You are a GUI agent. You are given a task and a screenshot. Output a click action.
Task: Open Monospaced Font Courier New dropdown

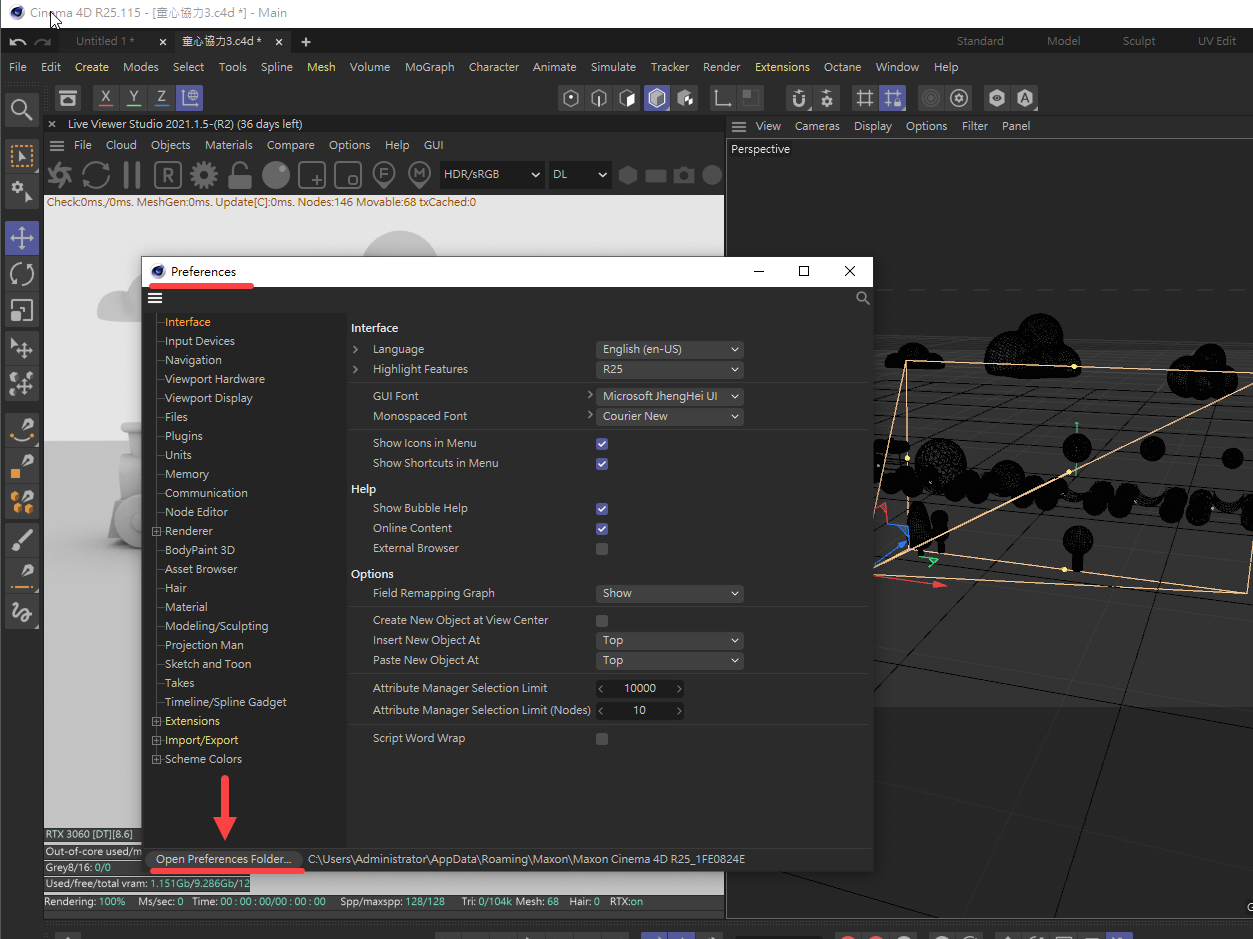click(x=670, y=416)
